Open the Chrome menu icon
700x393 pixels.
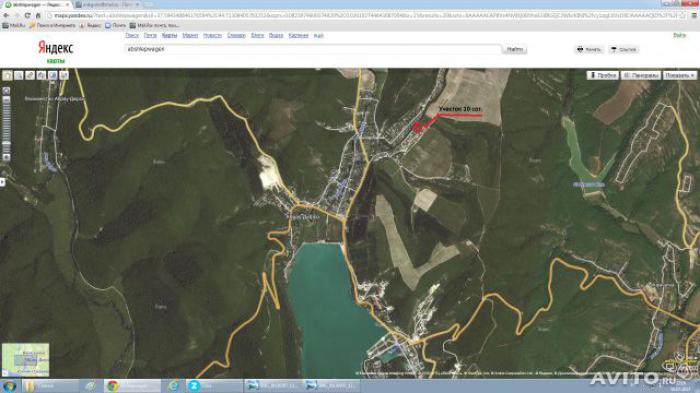[694, 15]
